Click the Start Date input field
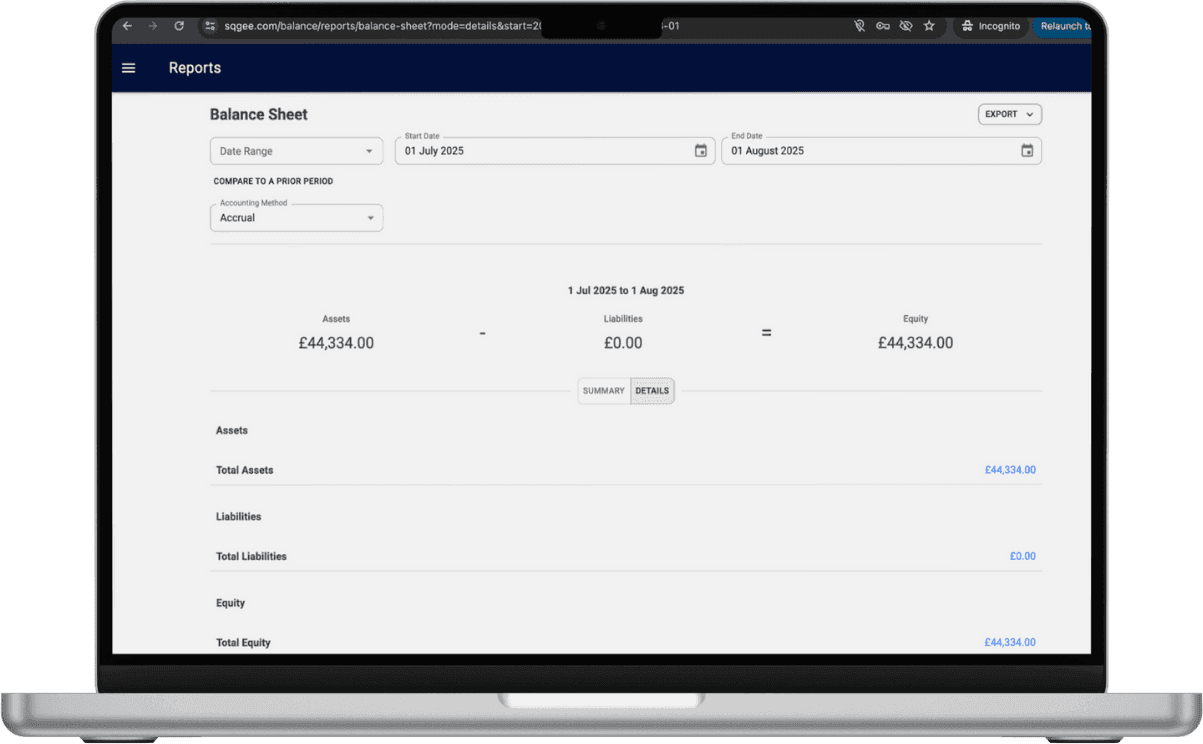The height and width of the screenshot is (744, 1203). tap(540, 151)
